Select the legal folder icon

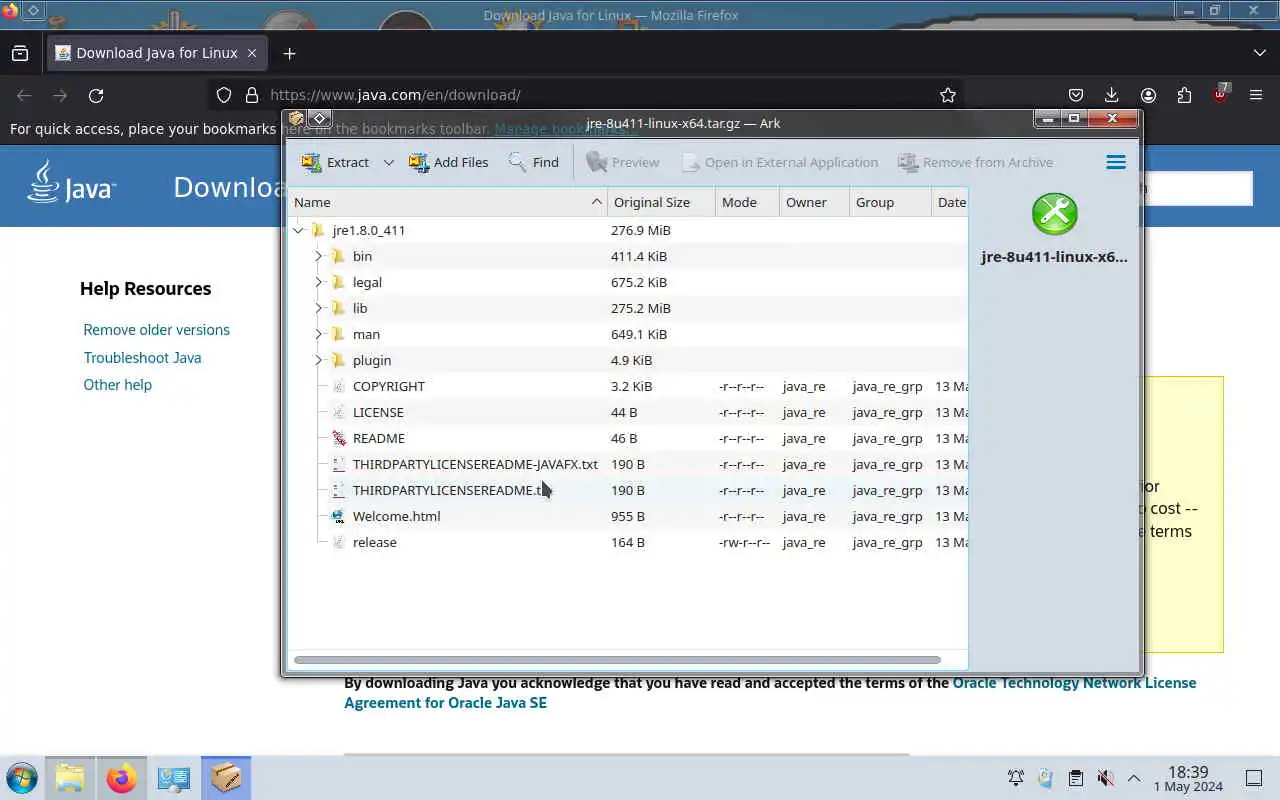pyautogui.click(x=338, y=282)
